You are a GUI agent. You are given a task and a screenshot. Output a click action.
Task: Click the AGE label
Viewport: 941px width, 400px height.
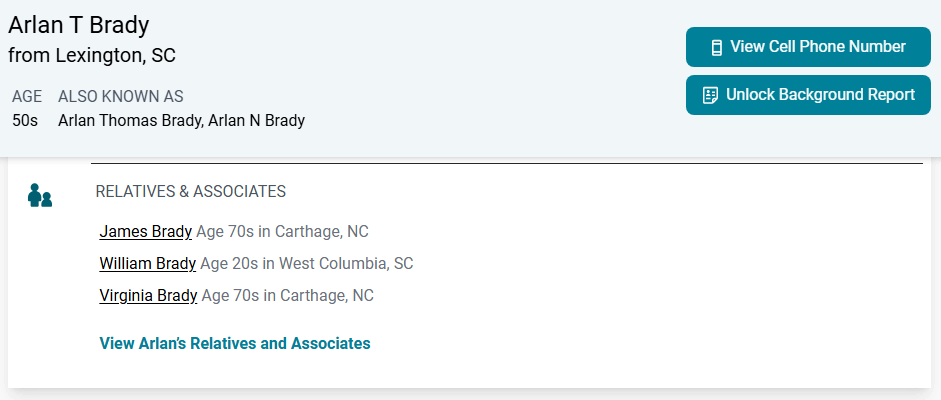pos(27,97)
